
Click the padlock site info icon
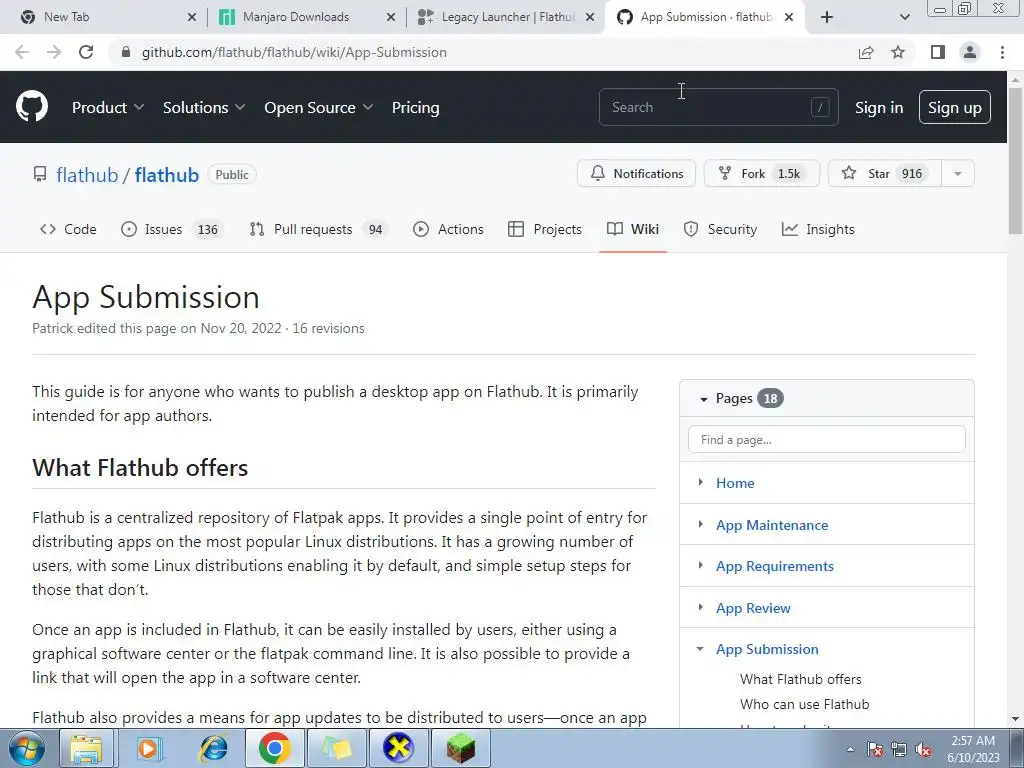coord(126,52)
